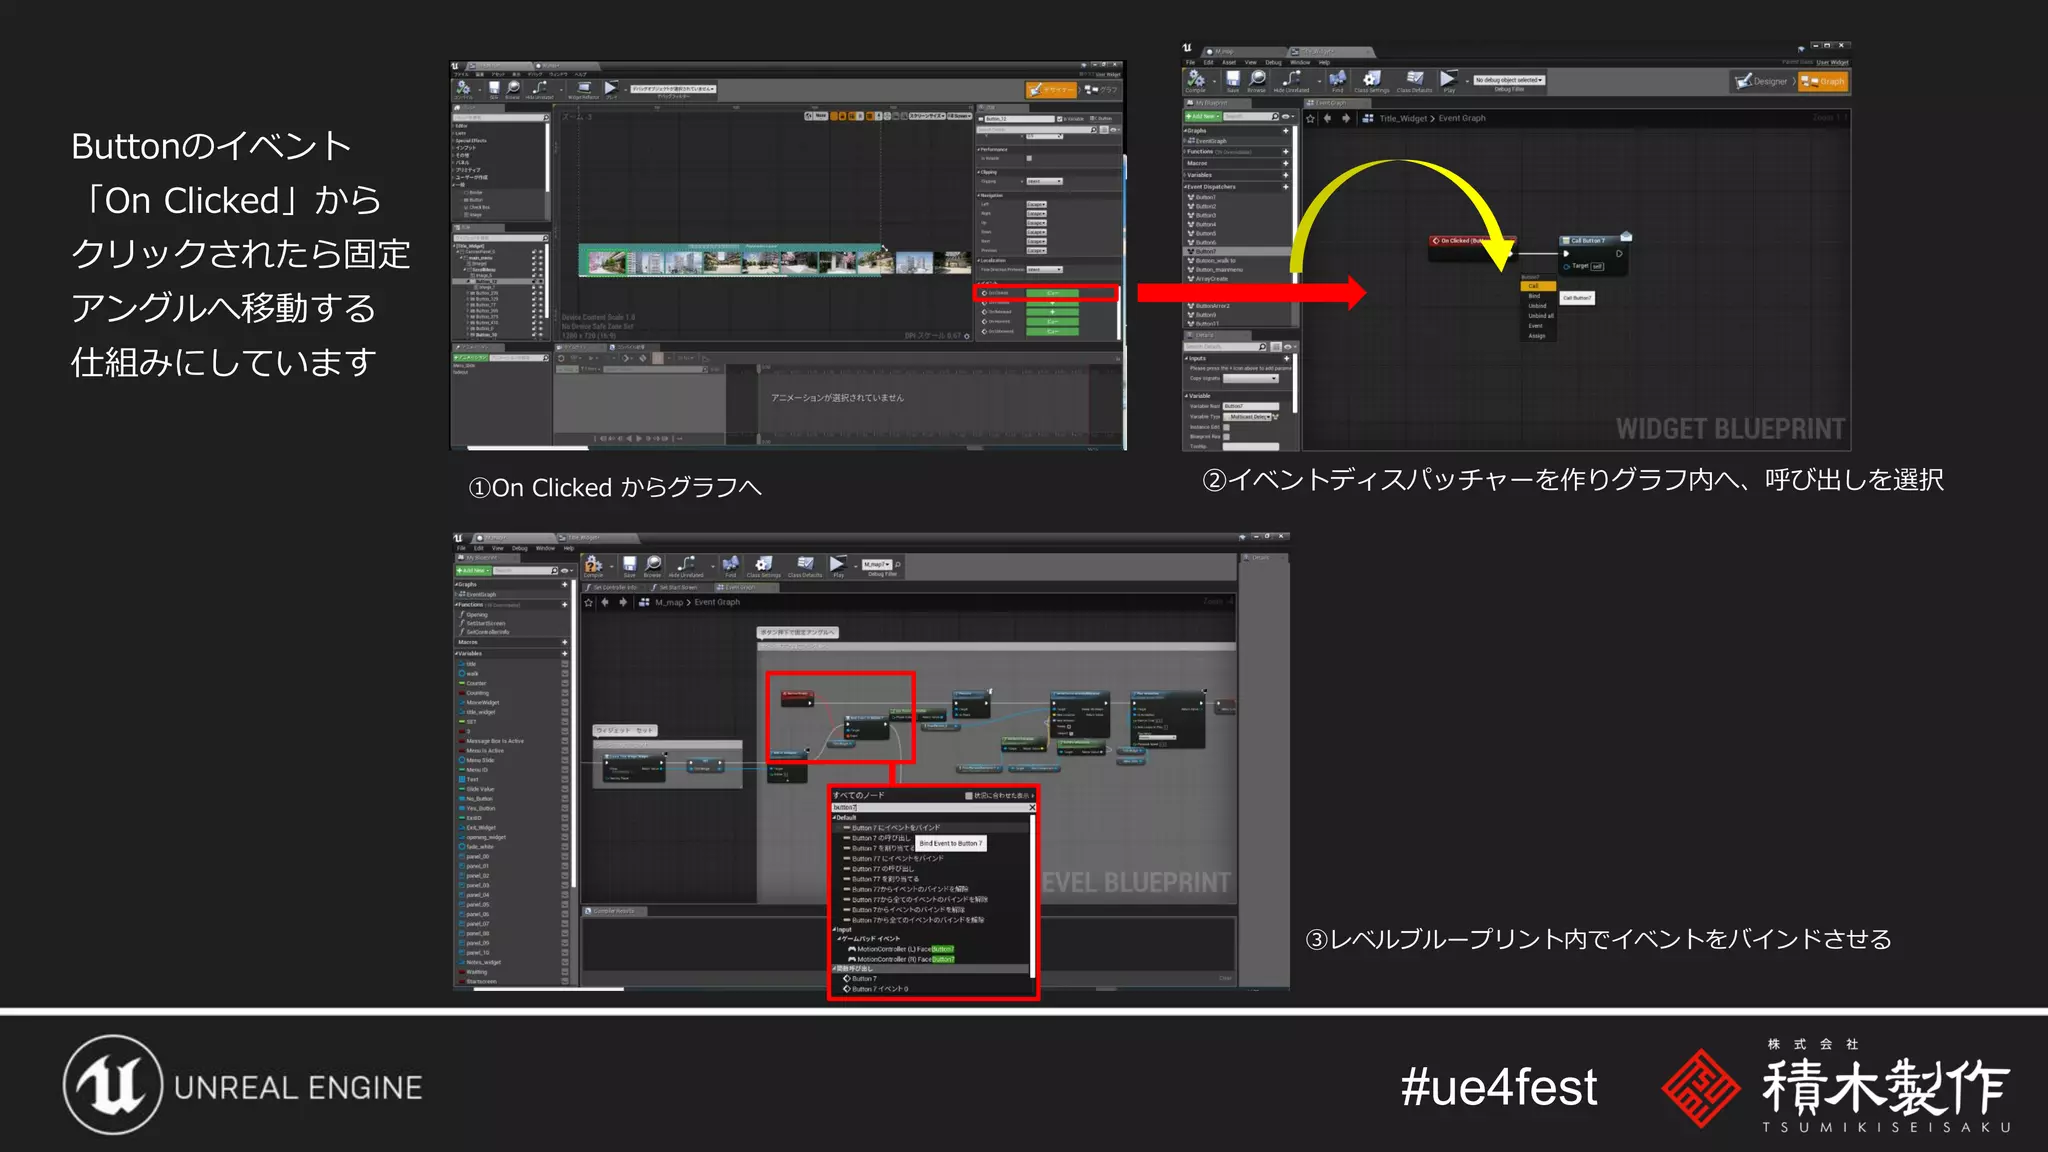This screenshot has height=1152, width=2048.
Task: Open the Debug menu in Level Blueprint window
Action: point(520,548)
